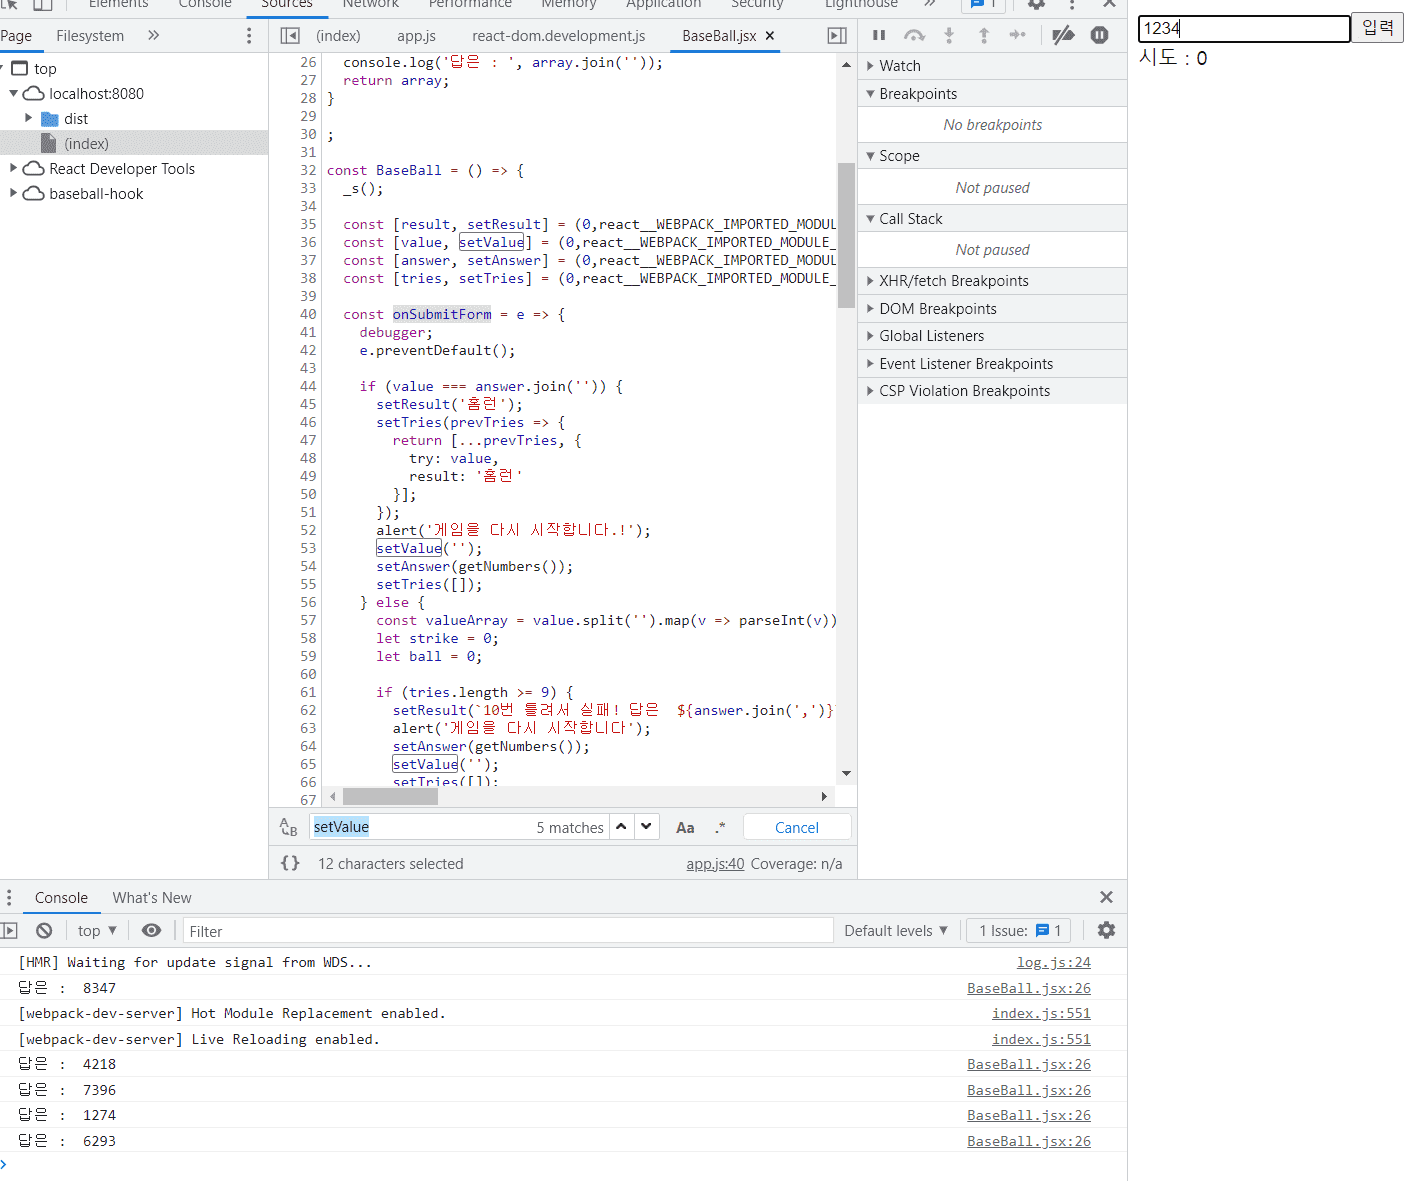Open the app.js:40 source link
This screenshot has width=1418, height=1181.
click(714, 864)
